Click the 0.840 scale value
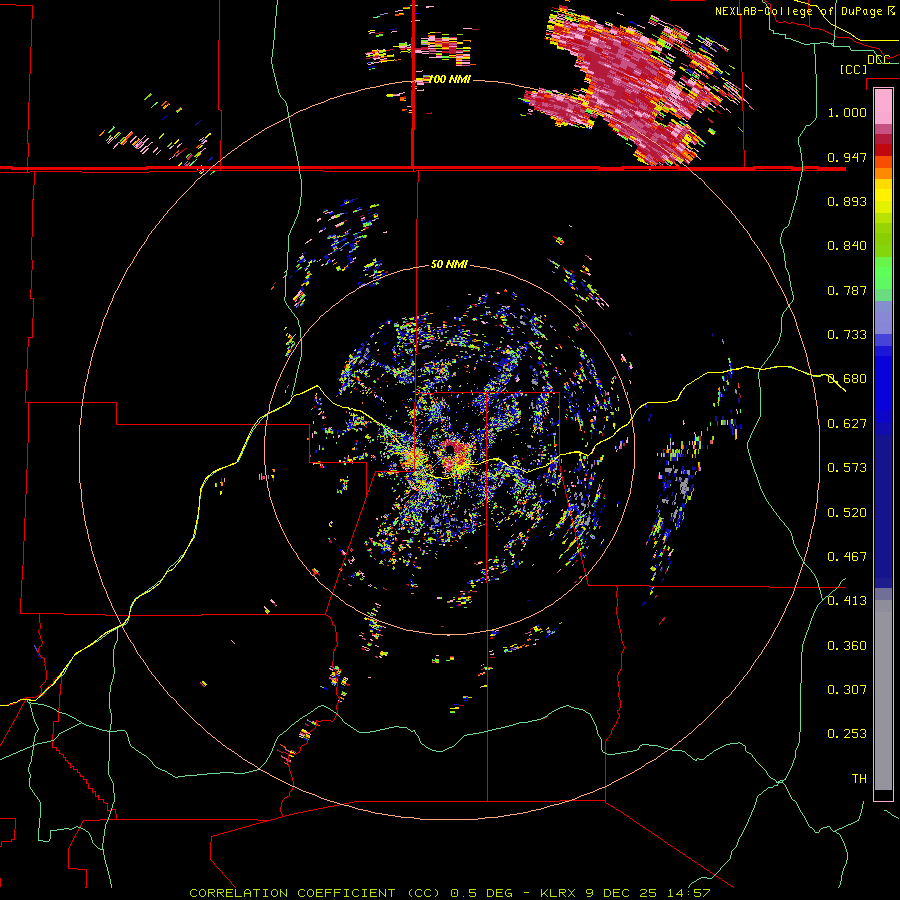The width and height of the screenshot is (900, 900). coord(847,246)
